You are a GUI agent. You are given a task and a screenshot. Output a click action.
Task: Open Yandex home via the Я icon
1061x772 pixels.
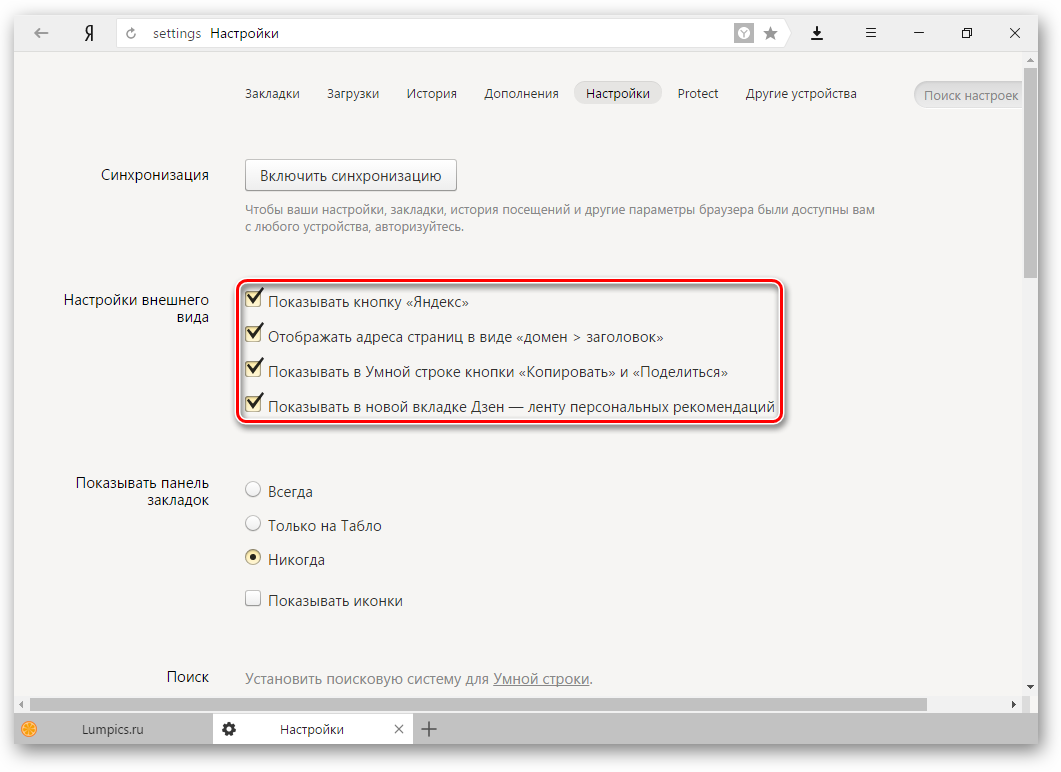tap(89, 33)
